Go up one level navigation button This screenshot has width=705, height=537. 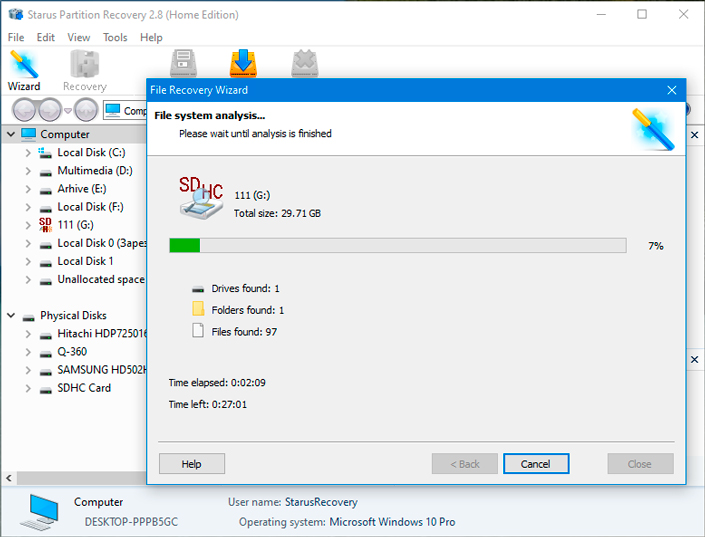pyautogui.click(x=86, y=110)
